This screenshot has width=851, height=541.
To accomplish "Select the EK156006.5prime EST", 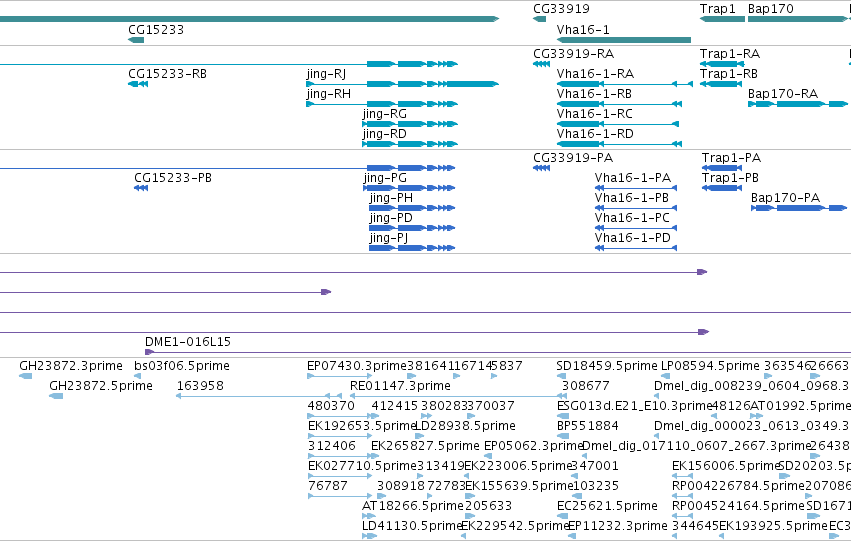I will pos(726,466).
